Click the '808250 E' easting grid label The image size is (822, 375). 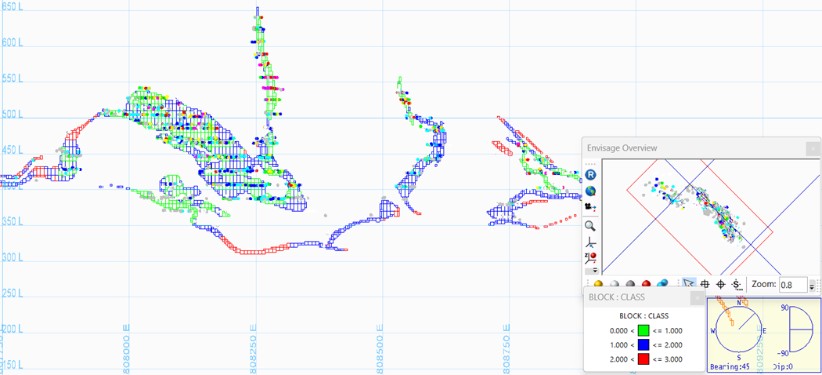click(254, 350)
